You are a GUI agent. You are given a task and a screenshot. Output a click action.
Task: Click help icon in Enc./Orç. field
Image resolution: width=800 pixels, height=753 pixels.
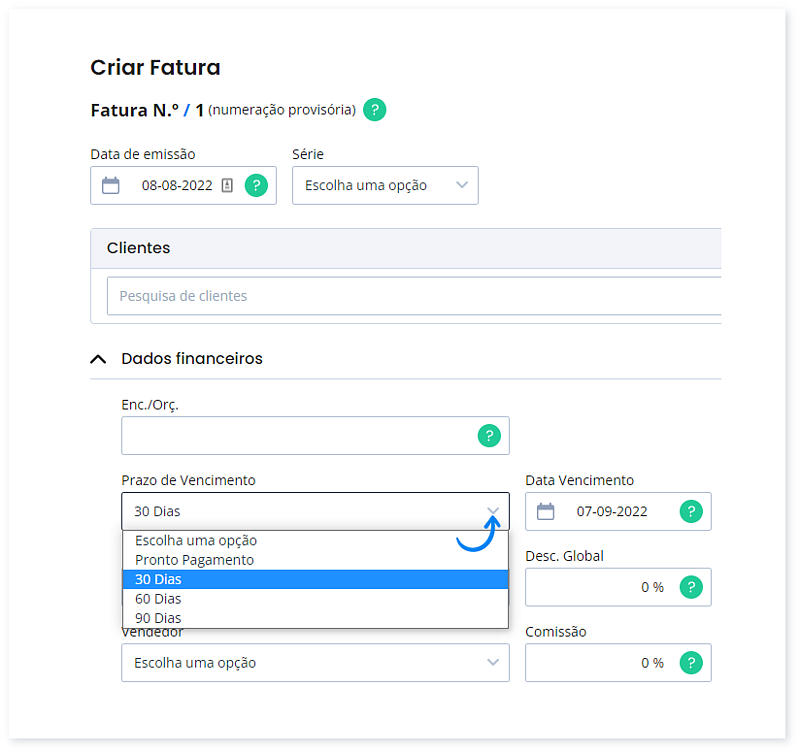click(489, 436)
